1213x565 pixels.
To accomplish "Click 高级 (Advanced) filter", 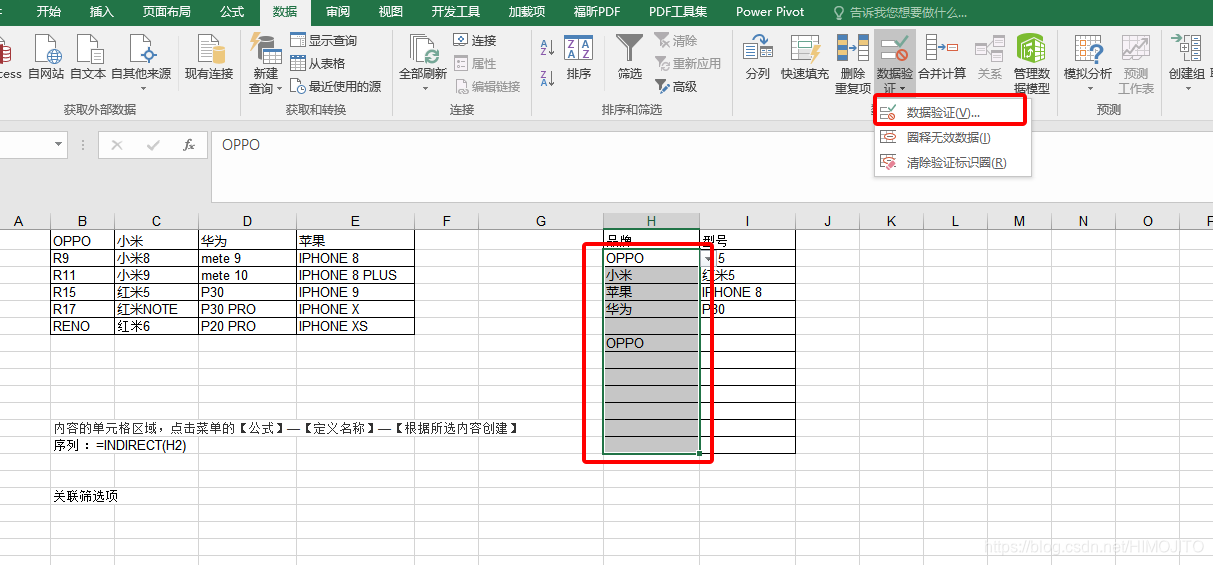I will (x=676, y=86).
